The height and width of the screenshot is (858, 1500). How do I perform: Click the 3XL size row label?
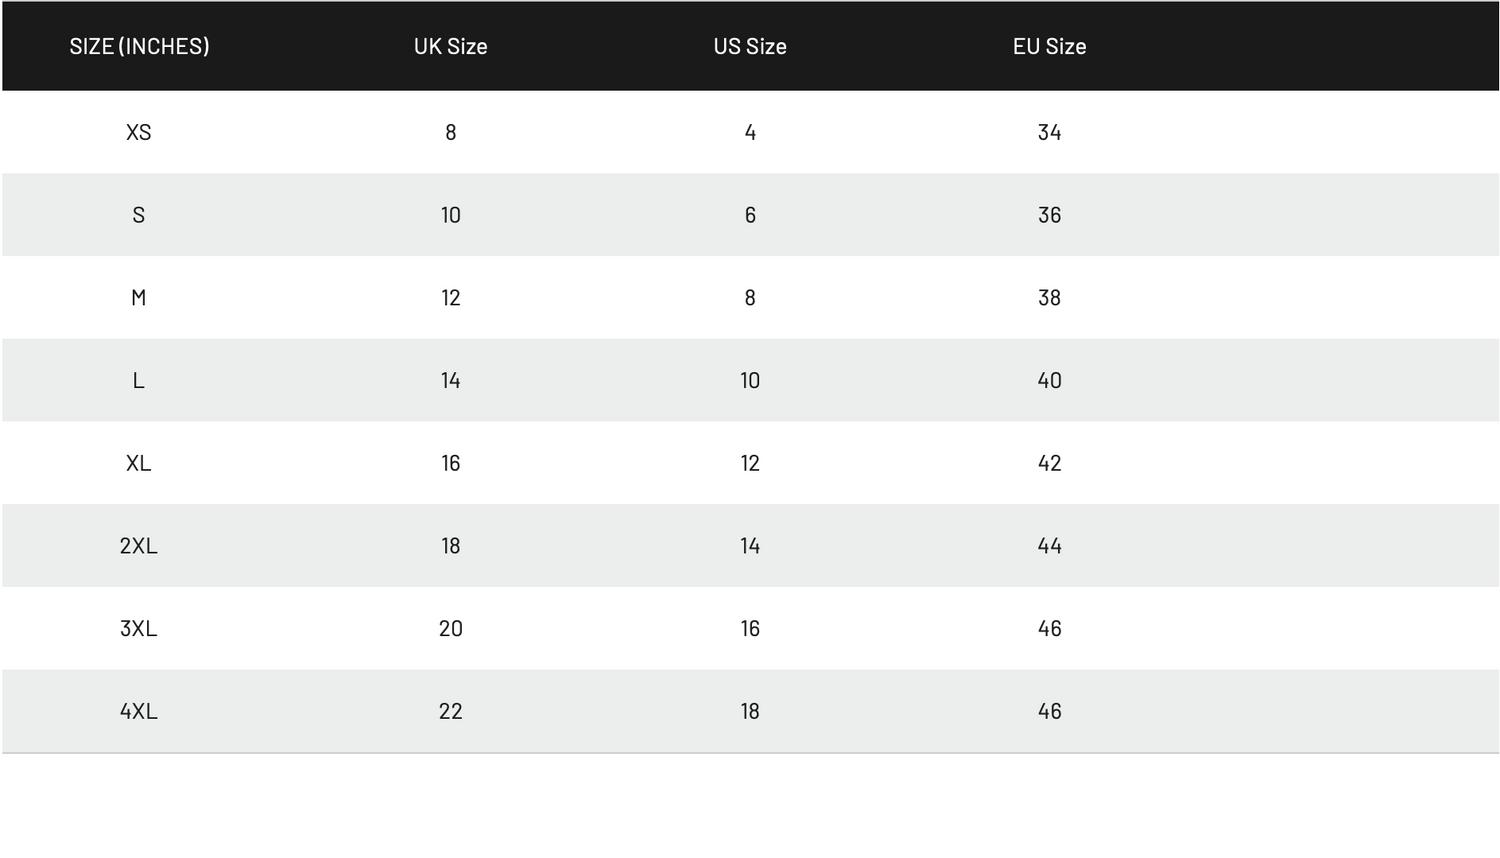coord(139,629)
